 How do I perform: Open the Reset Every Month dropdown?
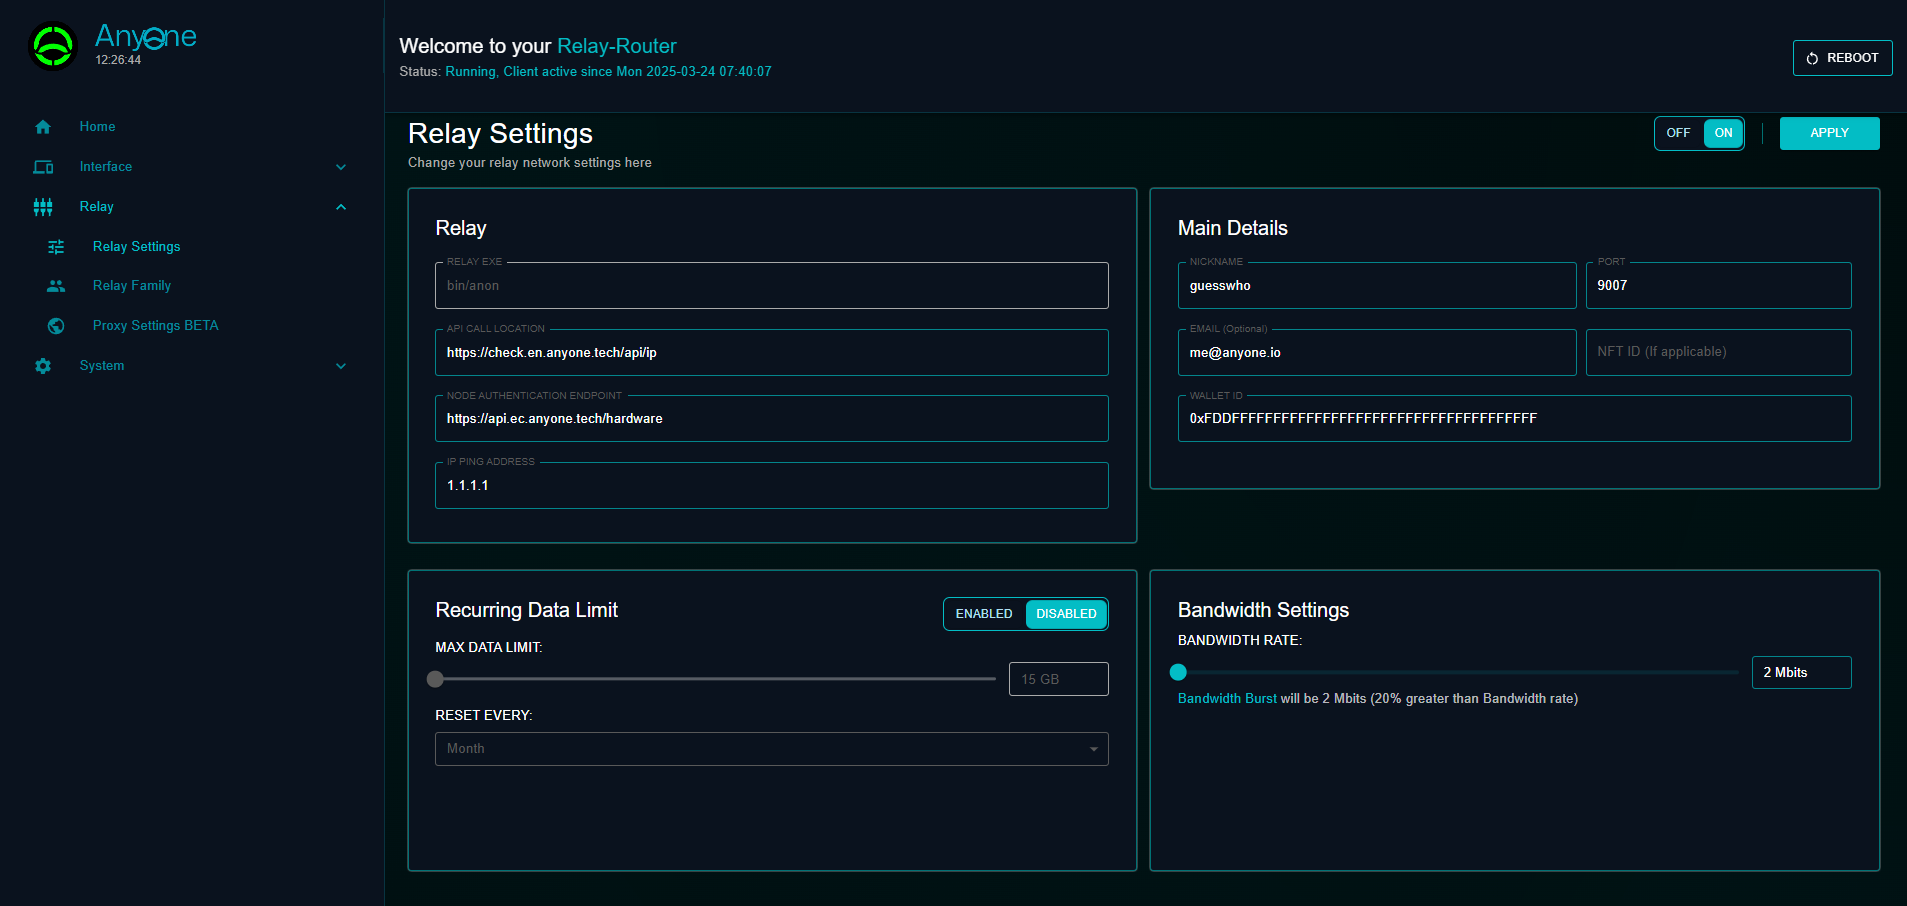[771, 749]
